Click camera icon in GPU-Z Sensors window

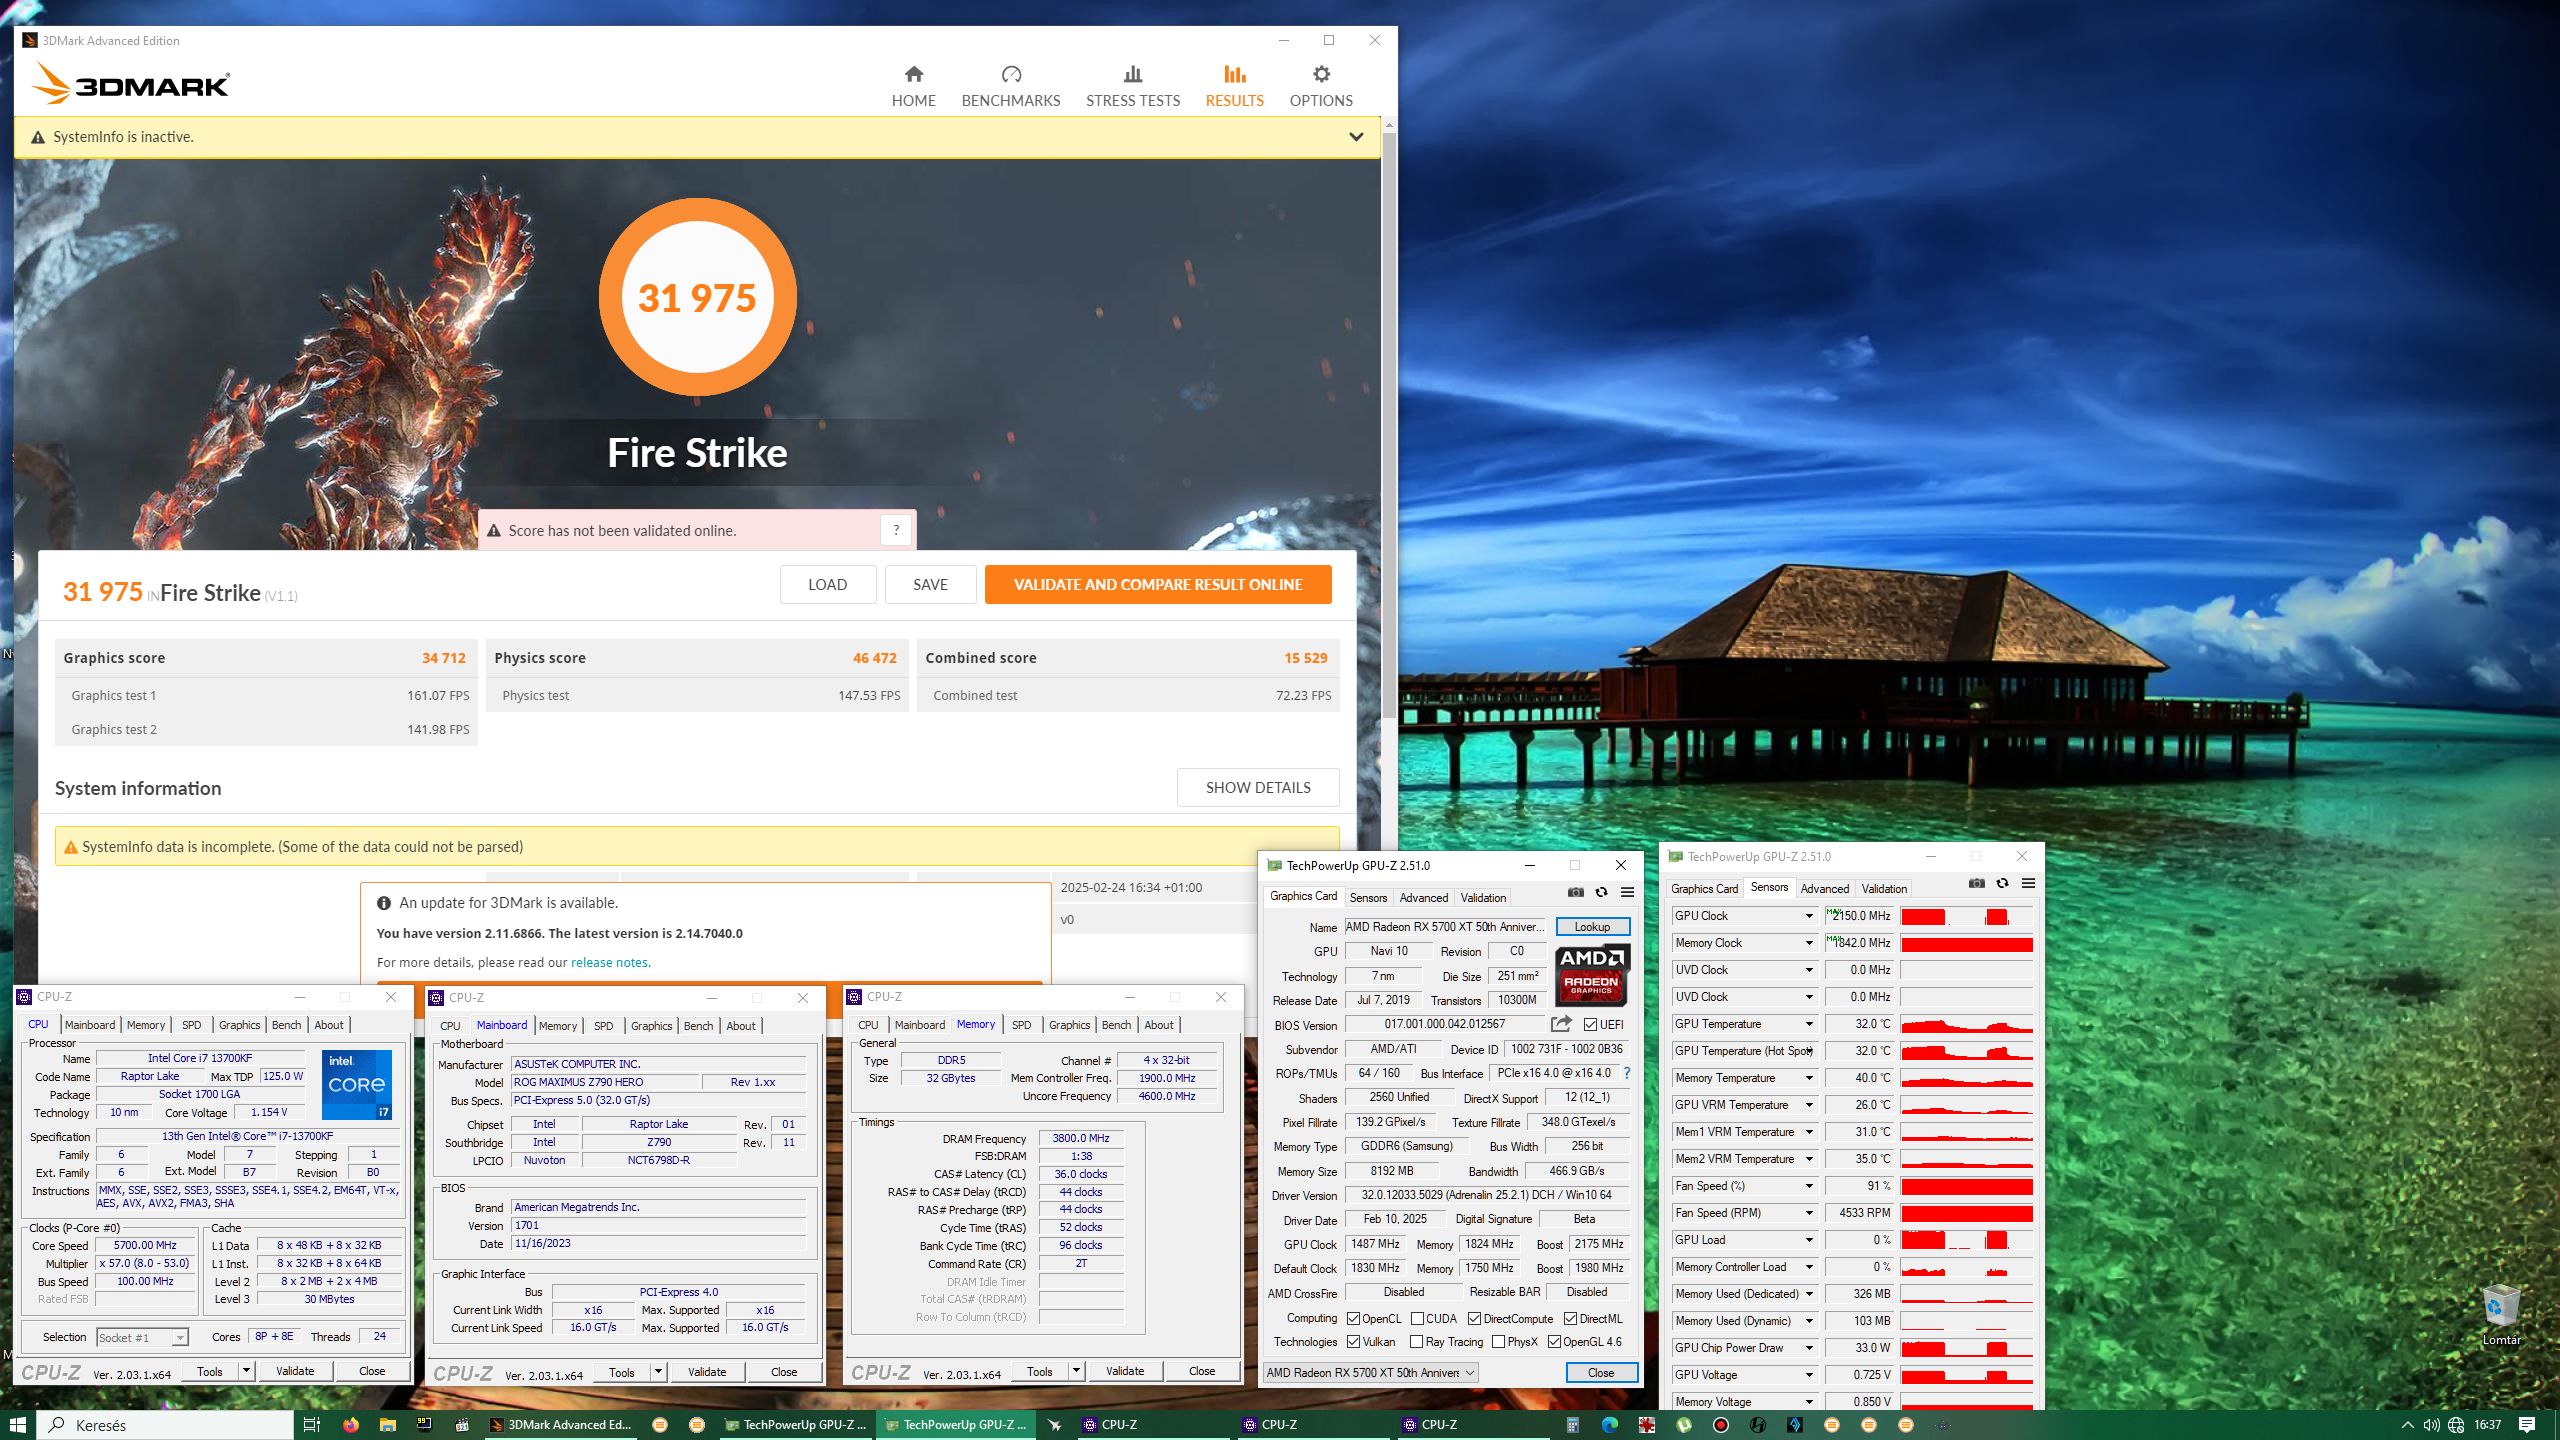point(1976,883)
